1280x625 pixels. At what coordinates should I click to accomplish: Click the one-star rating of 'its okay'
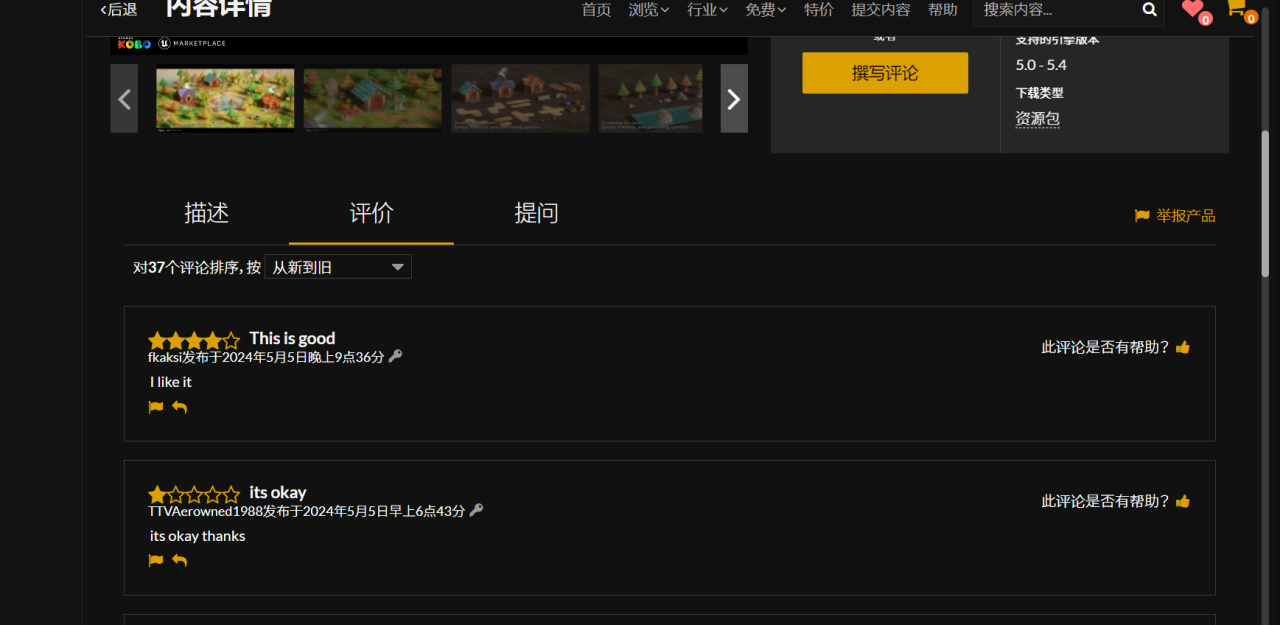(x=194, y=494)
